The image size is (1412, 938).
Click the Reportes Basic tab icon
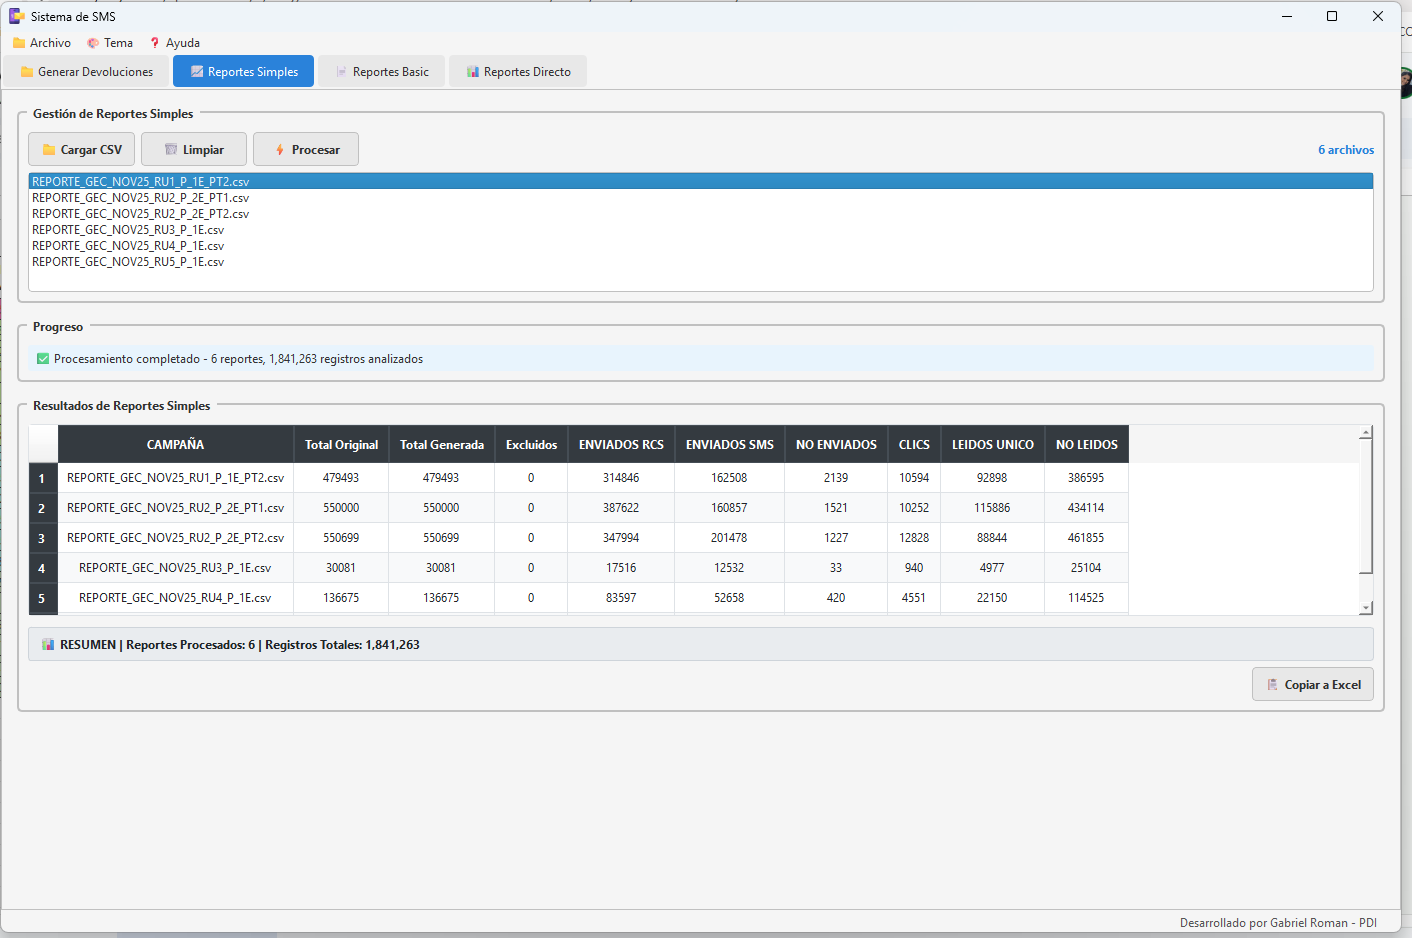[x=341, y=72]
